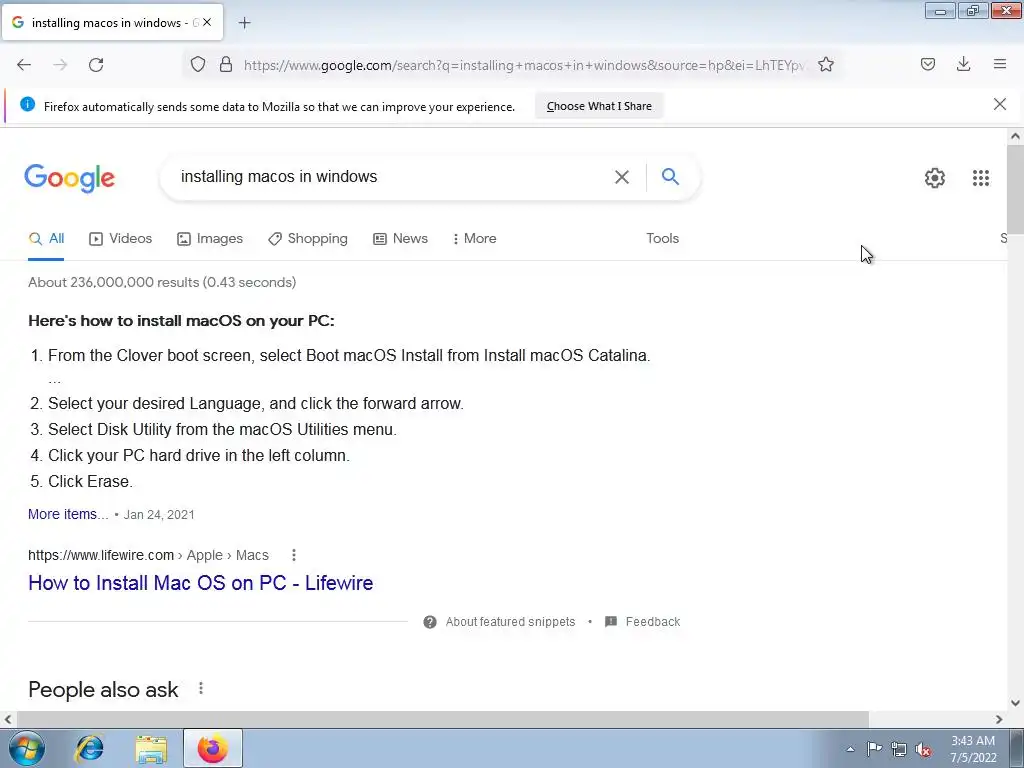Select Firefox in the taskbar
Image resolution: width=1024 pixels, height=768 pixels.
coord(213,748)
